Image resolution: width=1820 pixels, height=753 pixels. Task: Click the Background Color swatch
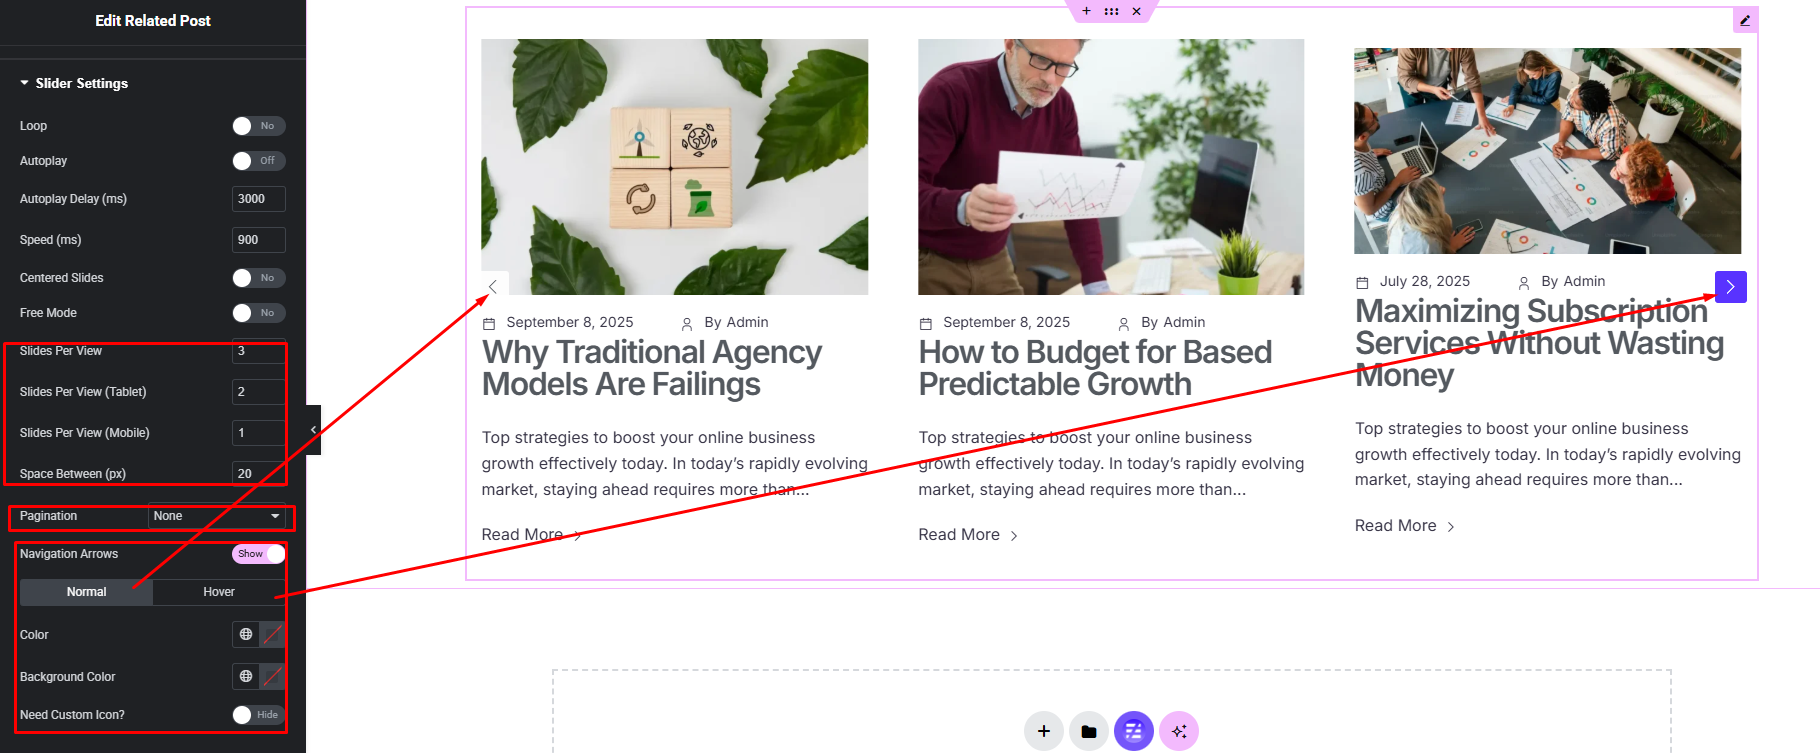(x=272, y=676)
